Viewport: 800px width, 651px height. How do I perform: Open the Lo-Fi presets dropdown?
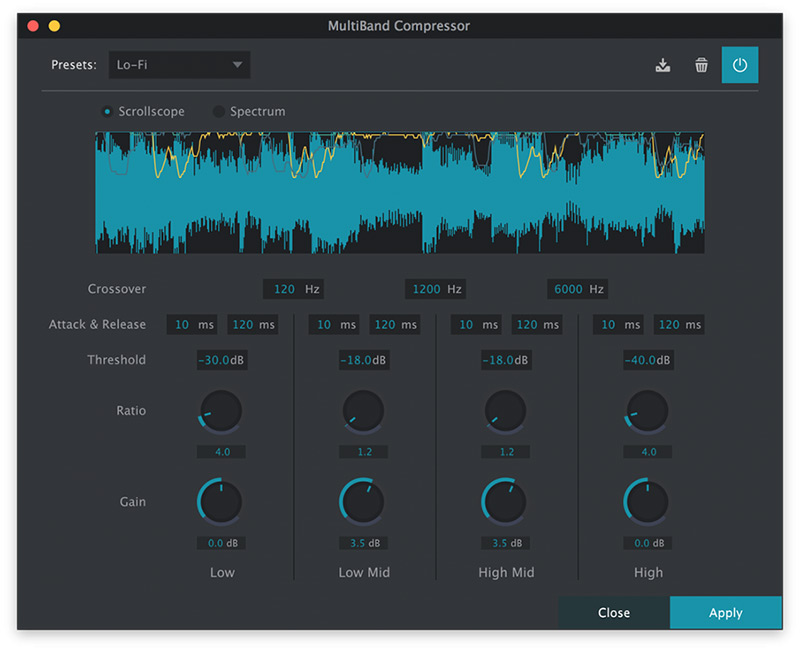(180, 66)
